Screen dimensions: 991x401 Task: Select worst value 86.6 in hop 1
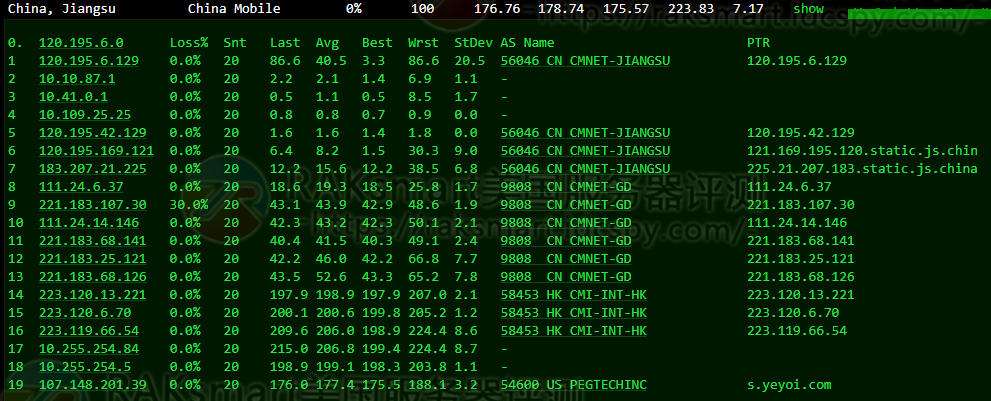click(x=423, y=61)
